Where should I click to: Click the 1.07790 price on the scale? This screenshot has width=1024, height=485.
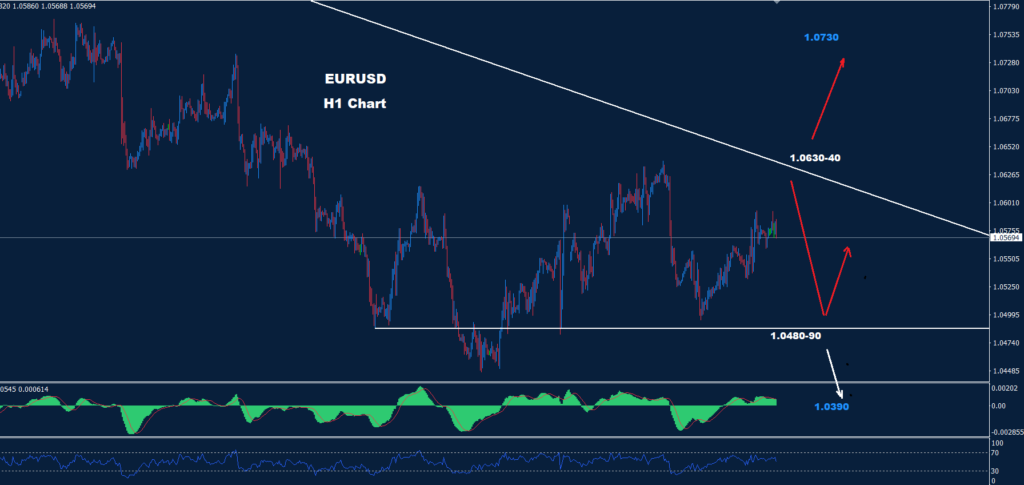[x=1006, y=7]
